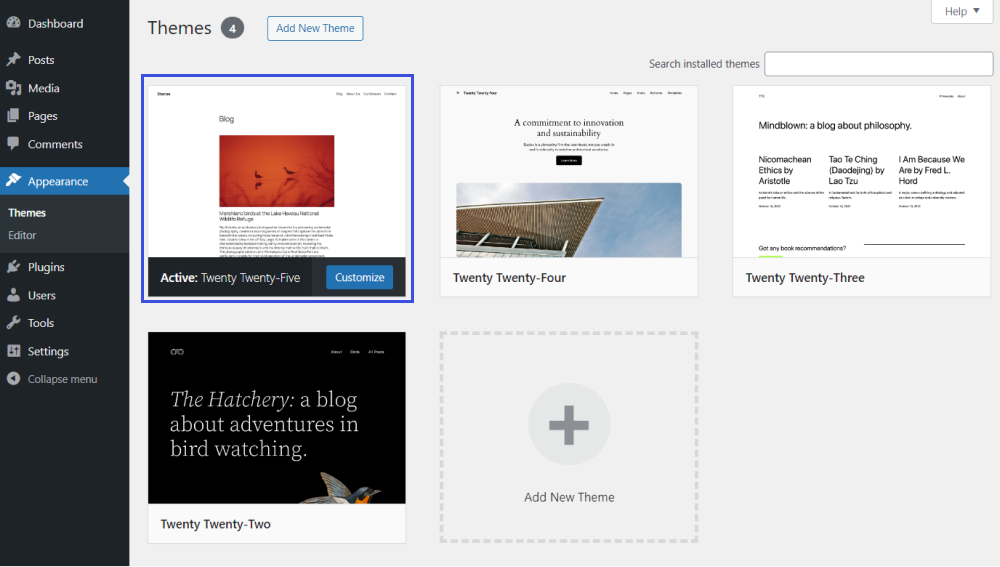This screenshot has width=1000, height=567.
Task: Click the theme count badge 4
Action: coord(233,28)
